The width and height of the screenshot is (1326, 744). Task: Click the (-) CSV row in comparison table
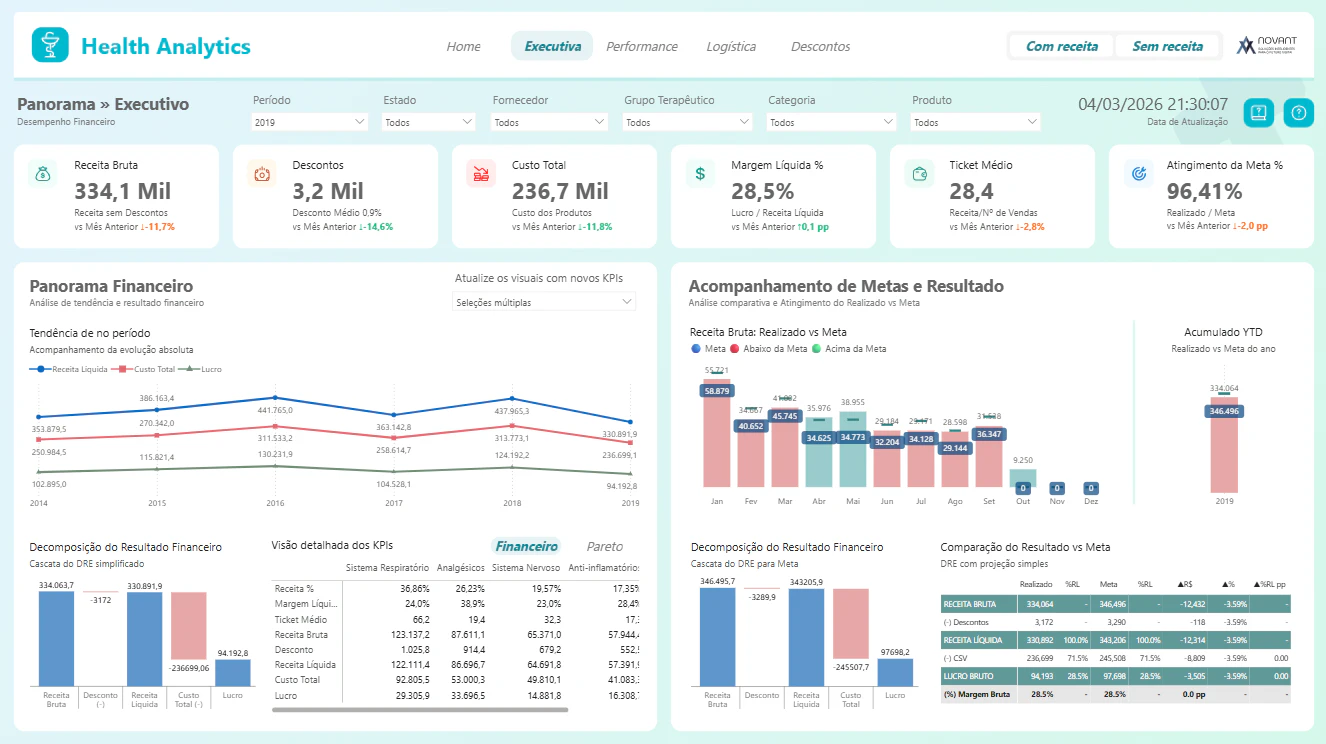tap(1115, 658)
